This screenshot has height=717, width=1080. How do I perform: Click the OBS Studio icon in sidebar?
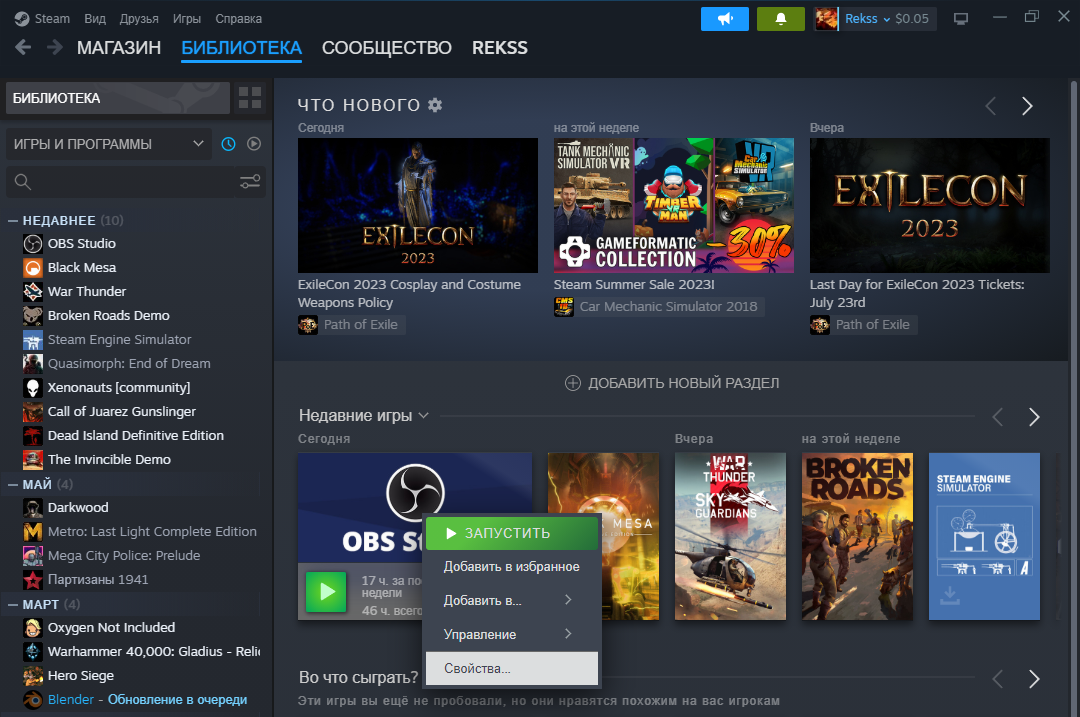click(32, 243)
